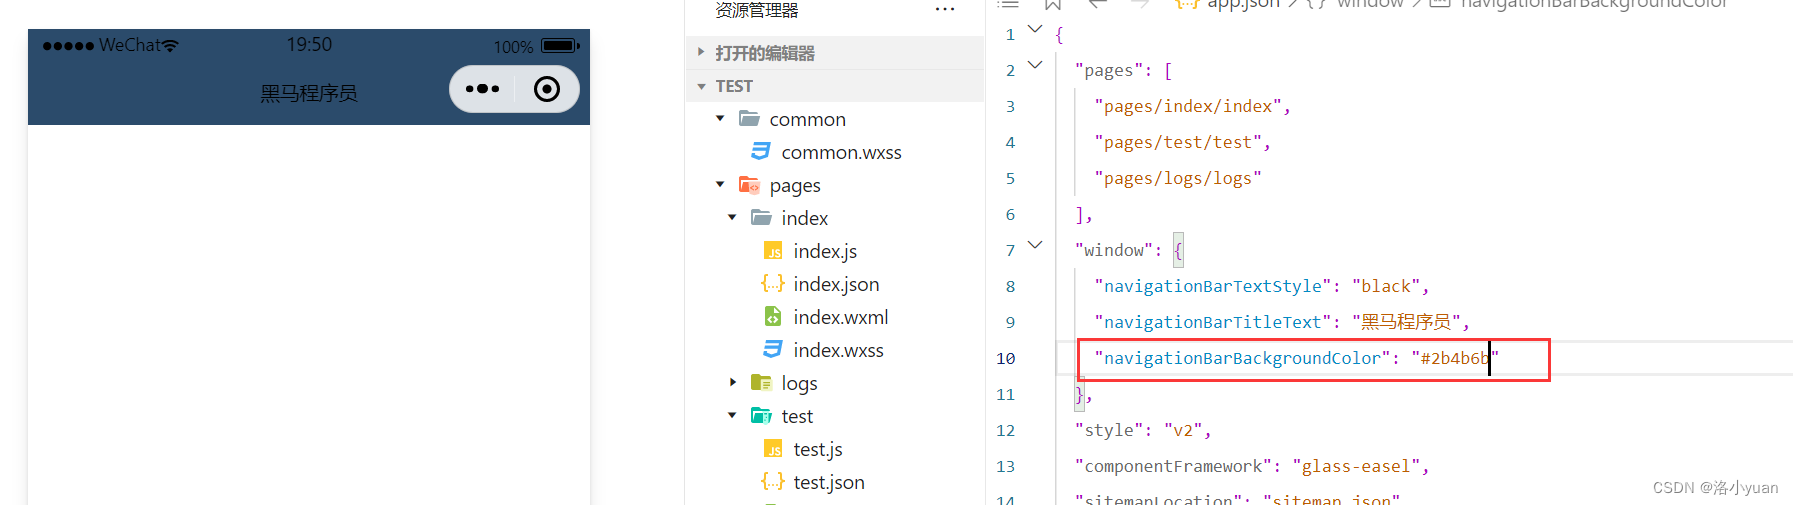Open index.js in the file tree

(825, 251)
